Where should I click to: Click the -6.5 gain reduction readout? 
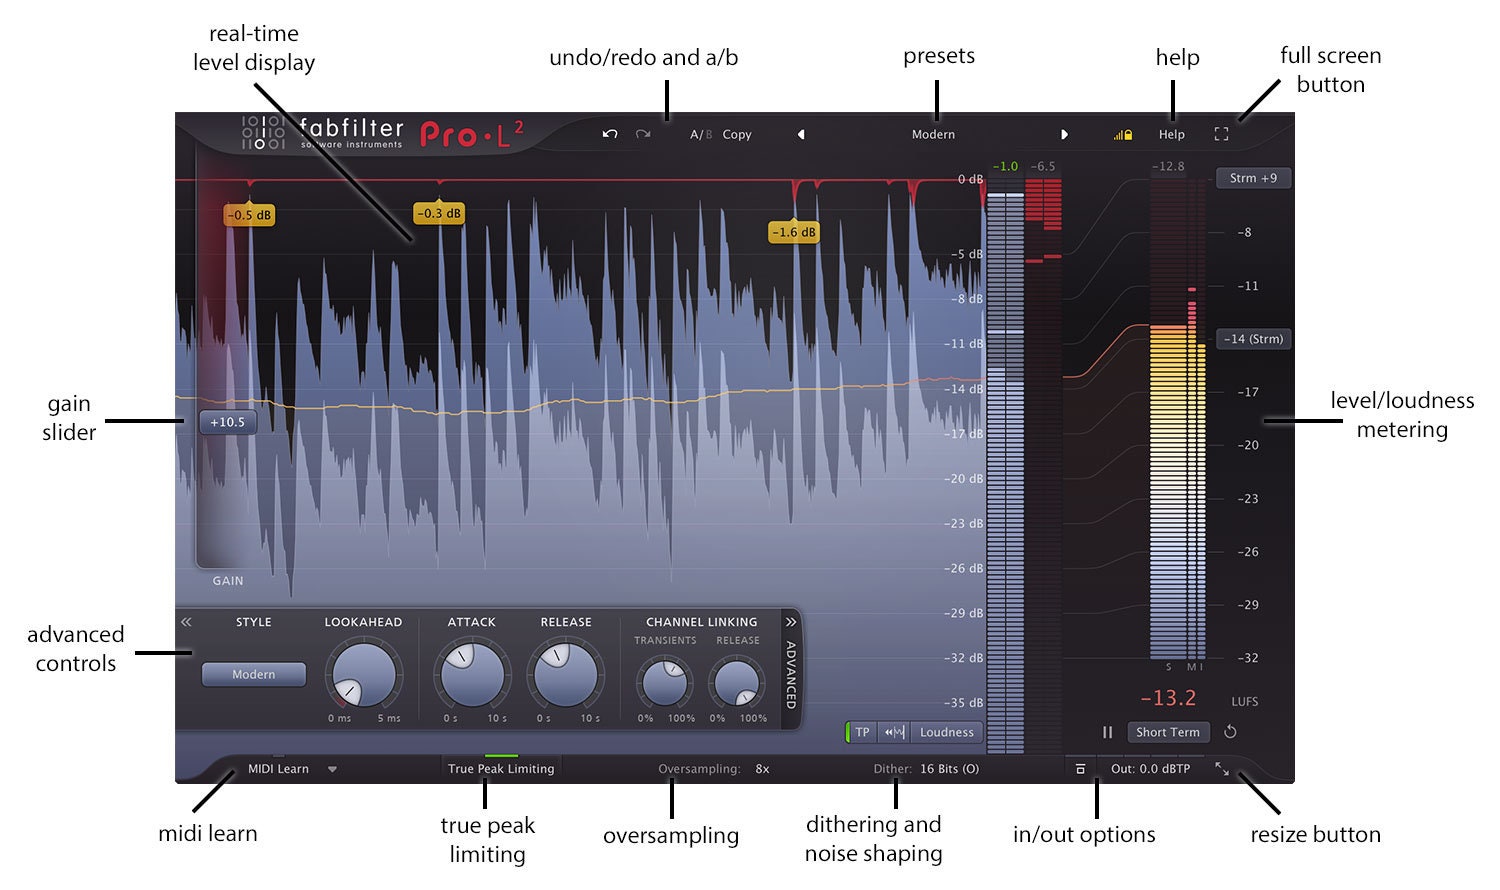[x=1043, y=166]
